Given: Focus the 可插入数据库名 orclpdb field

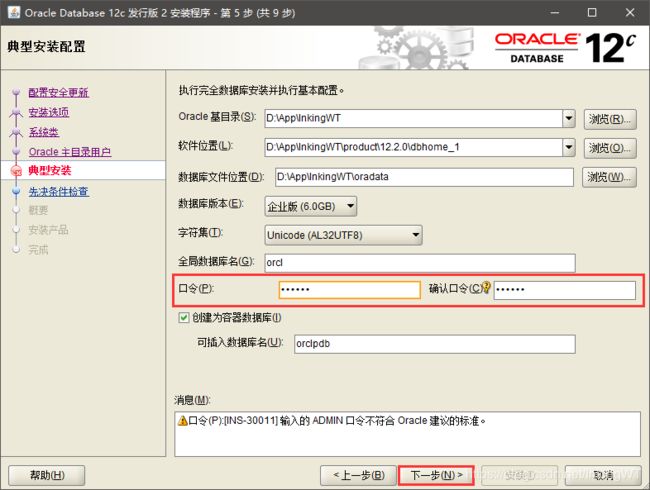Looking at the screenshot, I should 435,344.
